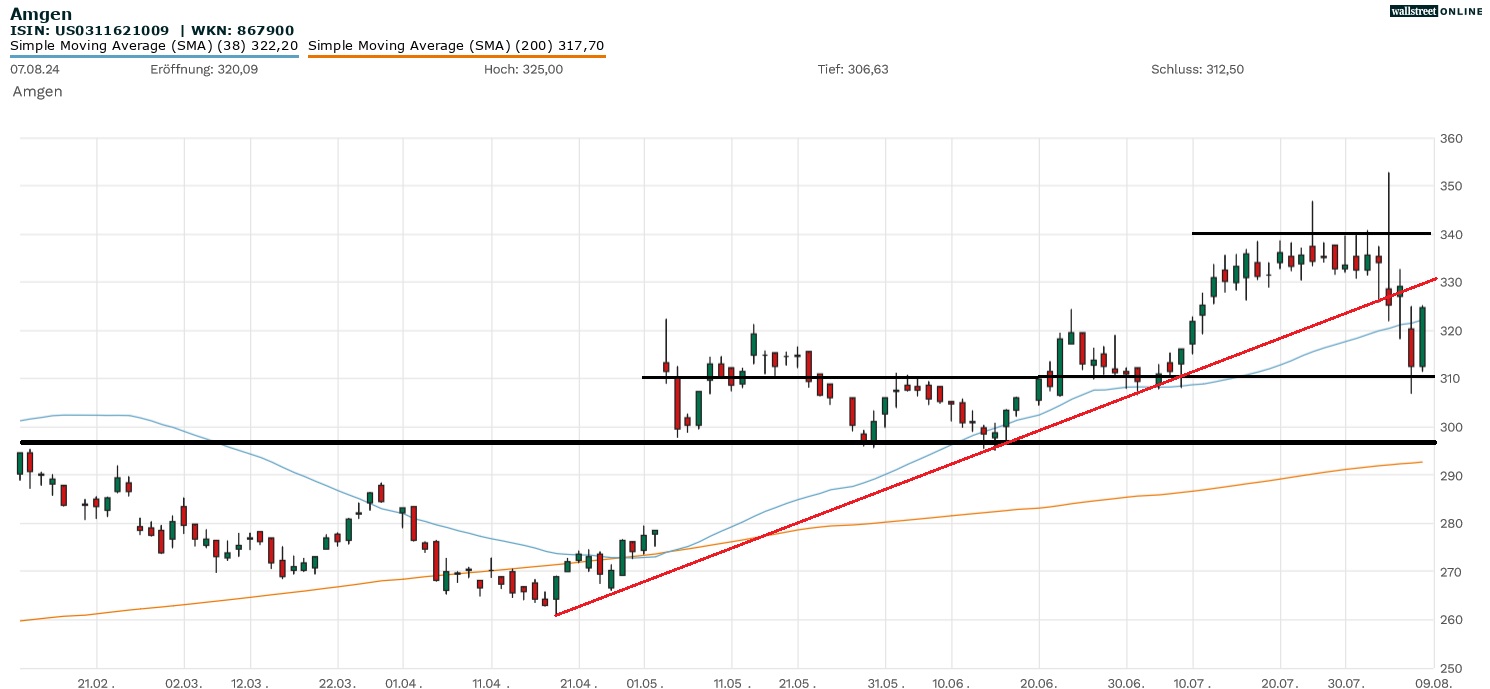
Task: Click the wallstreet ONLINE logo
Action: (x=1436, y=11)
